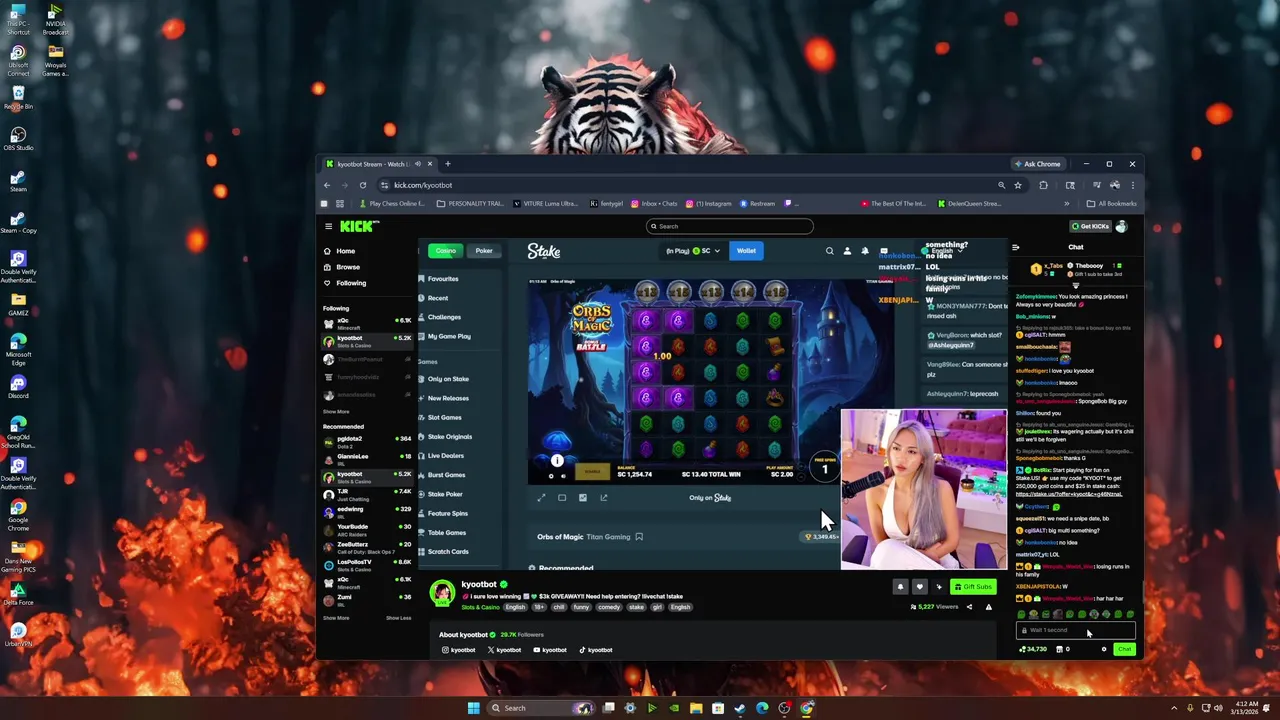Click Show Less under Recommended
The height and width of the screenshot is (720, 1280).
point(399,618)
